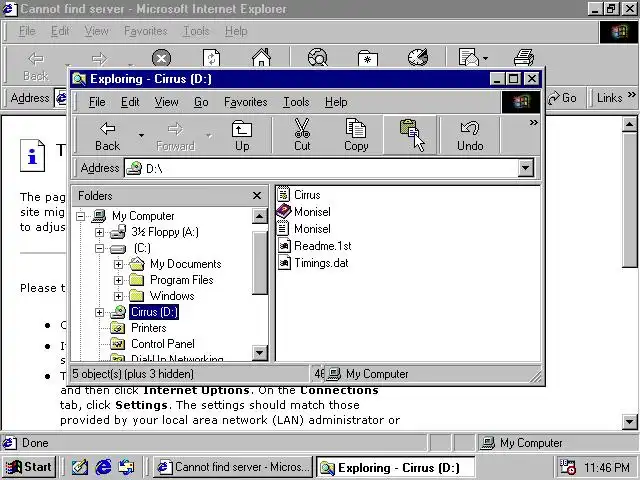
Task: Click the Start button
Action: pyautogui.click(x=29, y=467)
